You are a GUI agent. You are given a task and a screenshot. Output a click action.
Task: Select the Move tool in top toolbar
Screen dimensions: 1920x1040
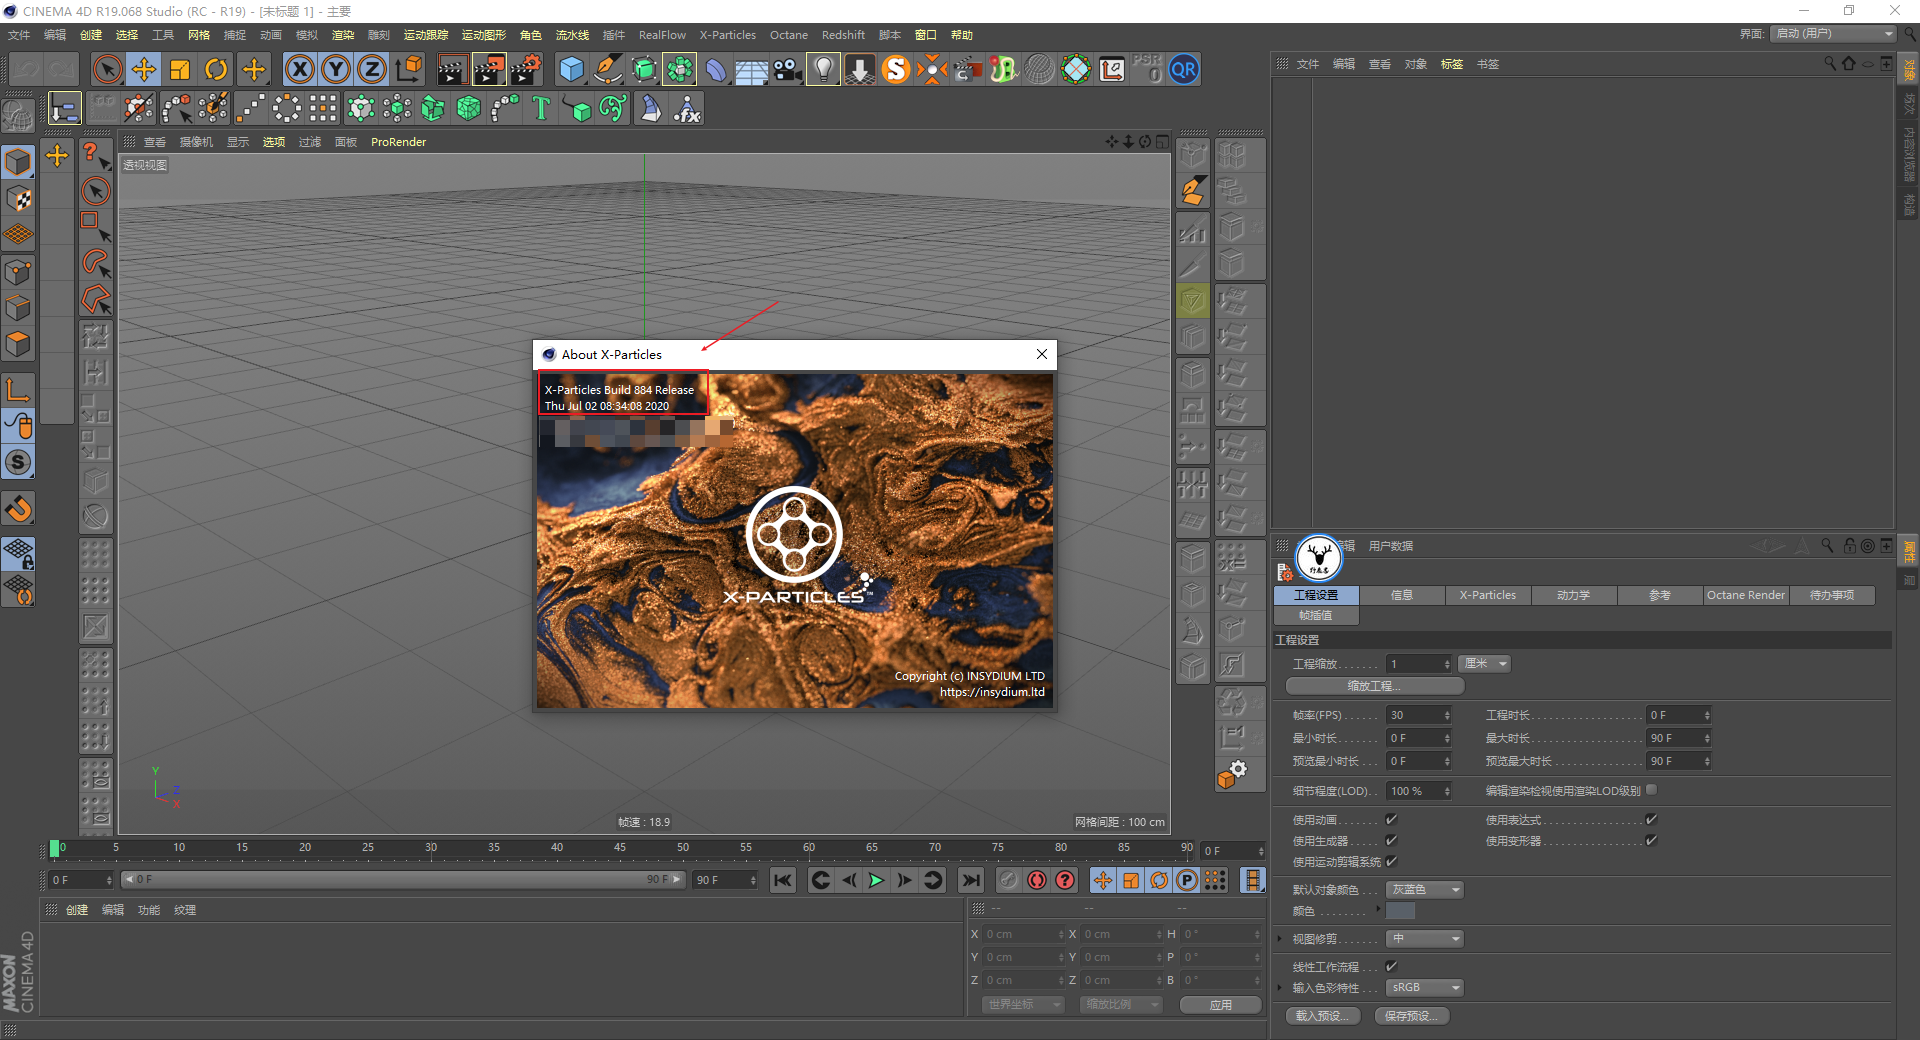(144, 69)
